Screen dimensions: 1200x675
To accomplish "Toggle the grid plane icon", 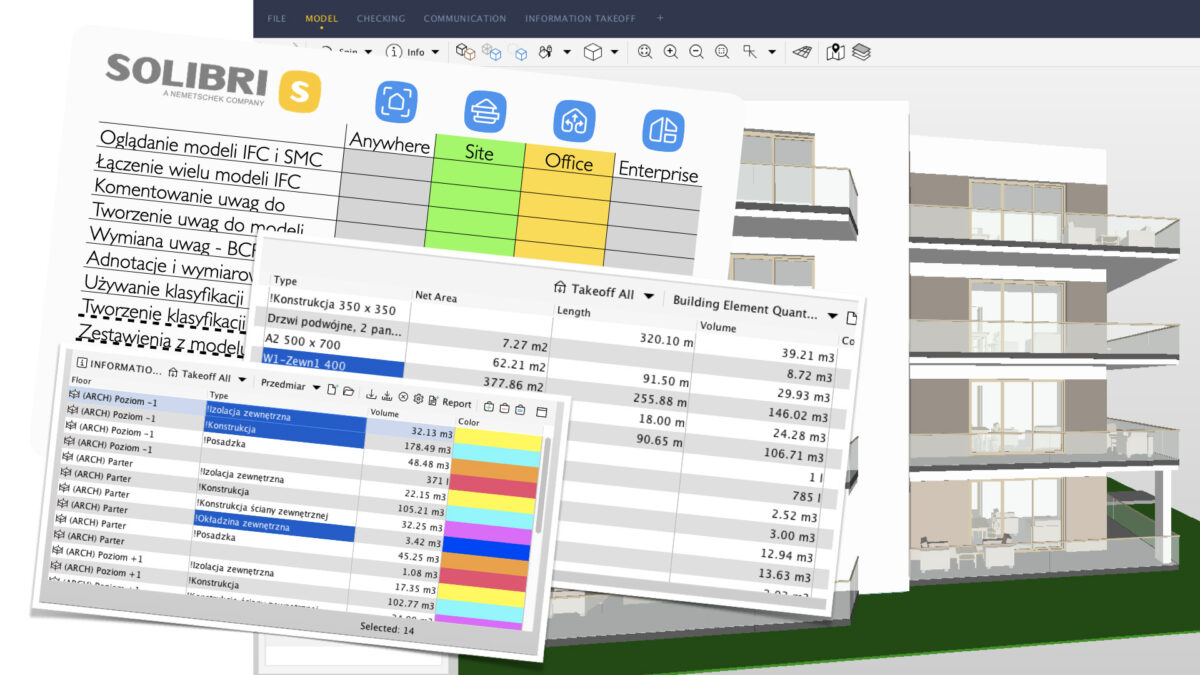I will (x=801, y=52).
